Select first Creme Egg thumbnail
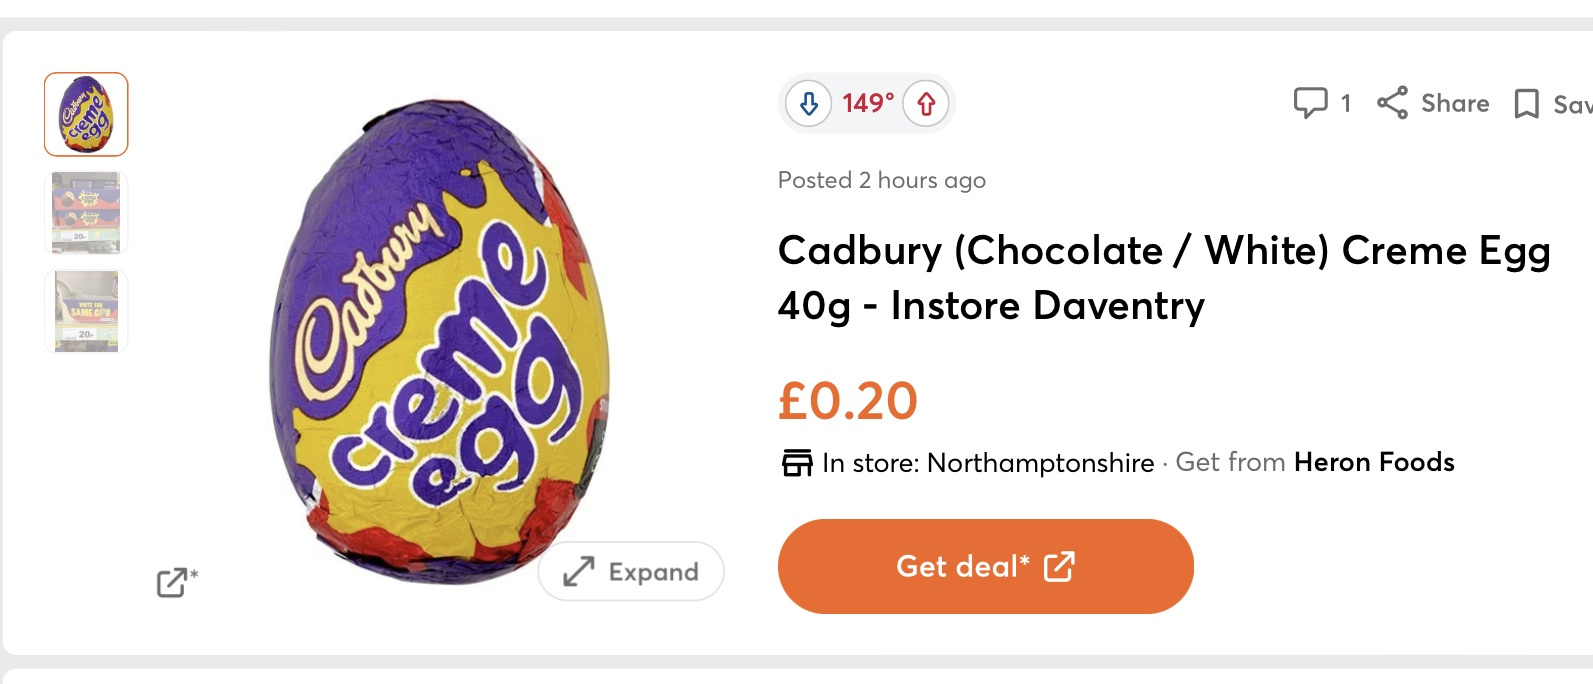This screenshot has width=1593, height=684. (x=86, y=114)
